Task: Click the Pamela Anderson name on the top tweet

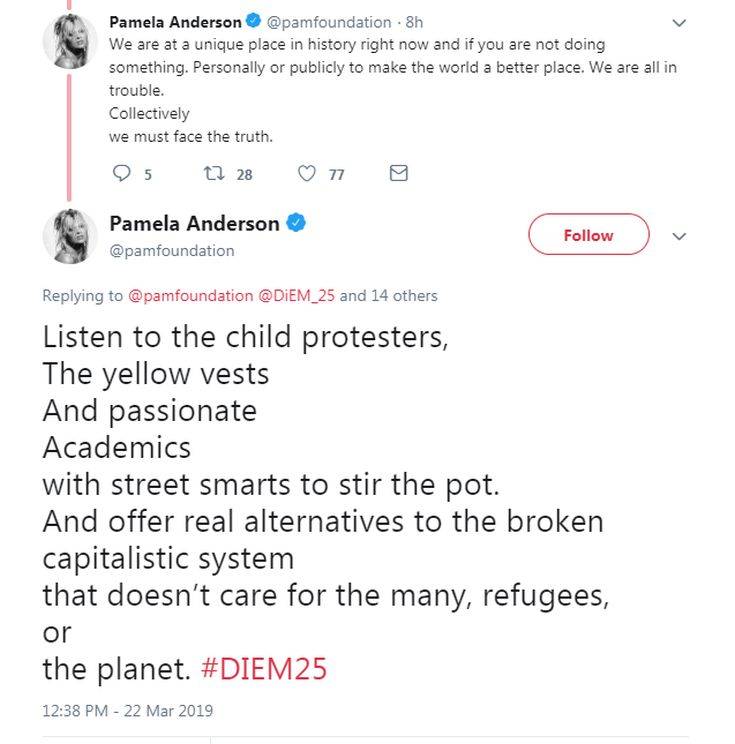Action: coord(175,22)
